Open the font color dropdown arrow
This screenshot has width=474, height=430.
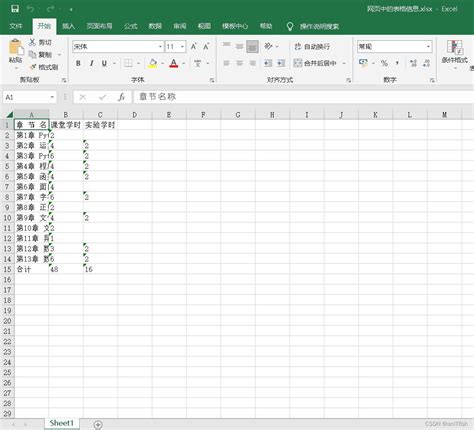pos(183,63)
